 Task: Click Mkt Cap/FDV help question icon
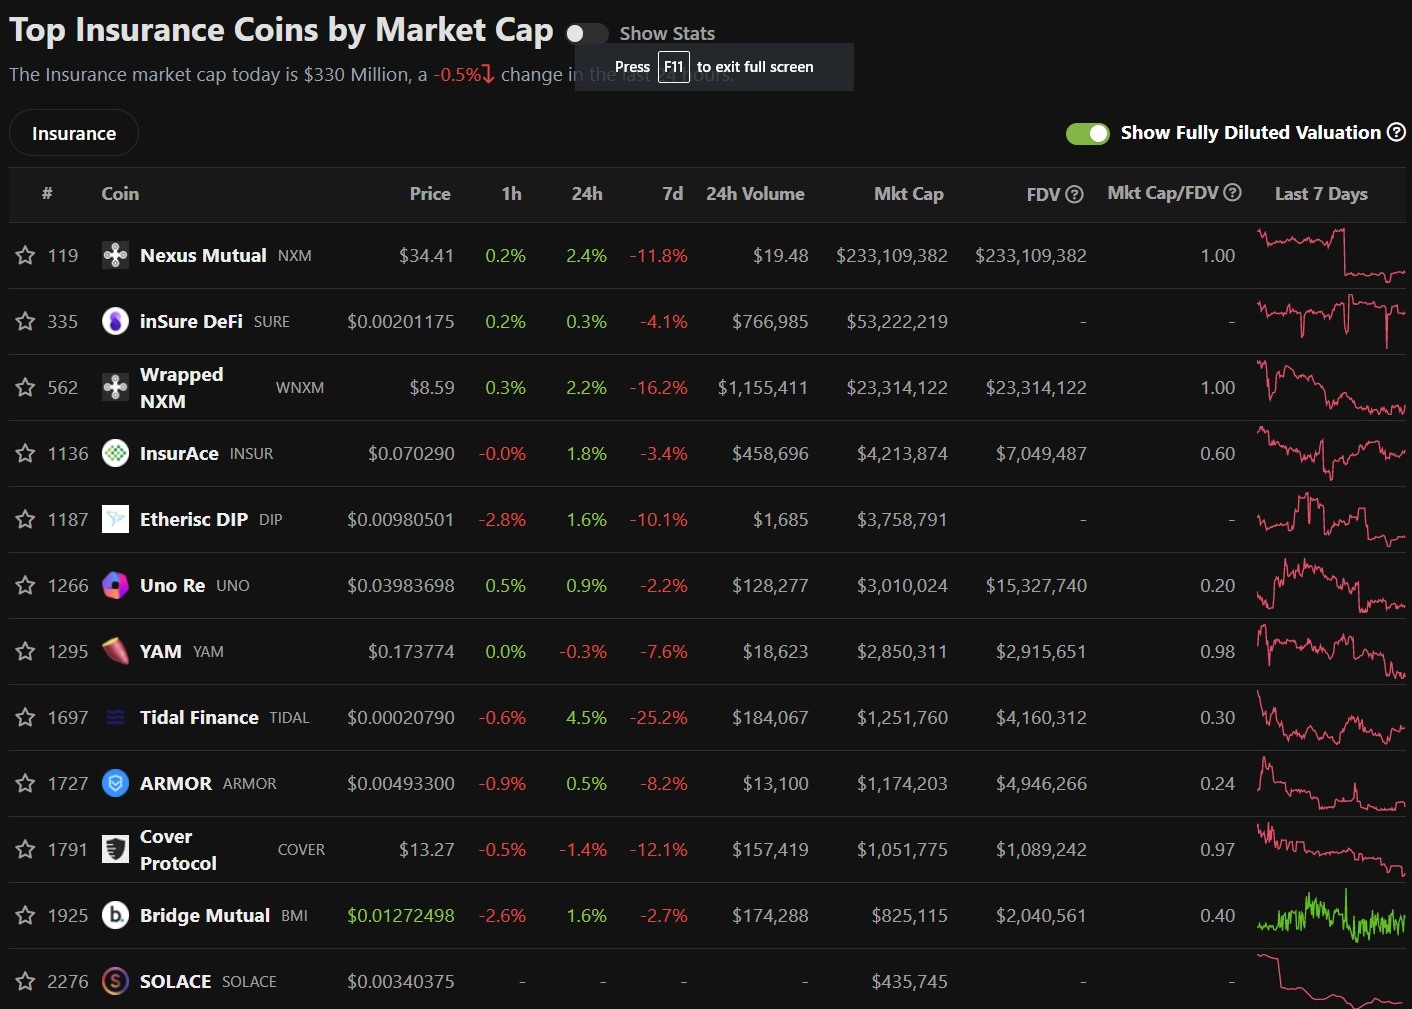click(x=1233, y=193)
